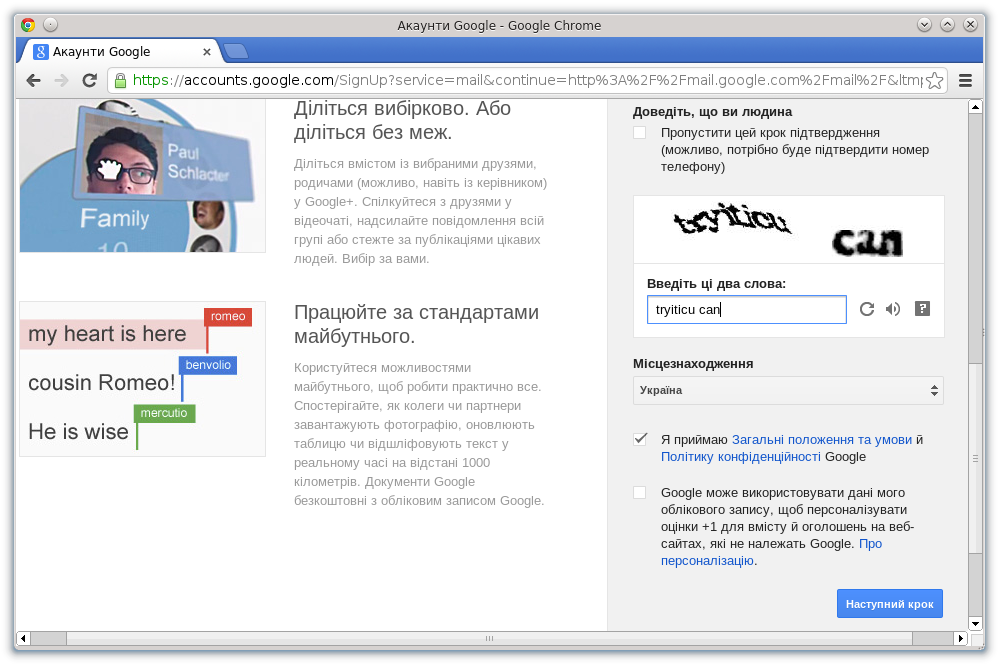Screen dimensions: 1000x665
Task: Click the Chrome logo in title bar
Action: point(28,25)
